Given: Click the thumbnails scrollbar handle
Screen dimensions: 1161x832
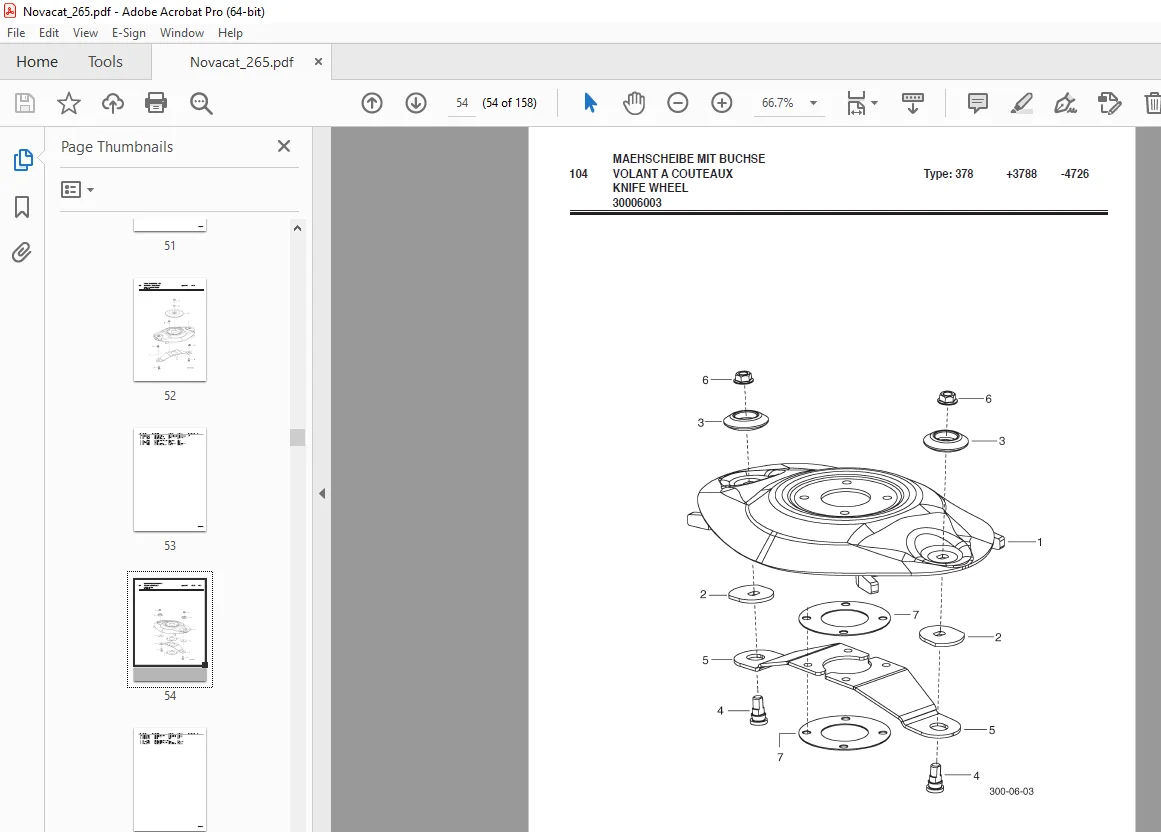Looking at the screenshot, I should [x=297, y=437].
